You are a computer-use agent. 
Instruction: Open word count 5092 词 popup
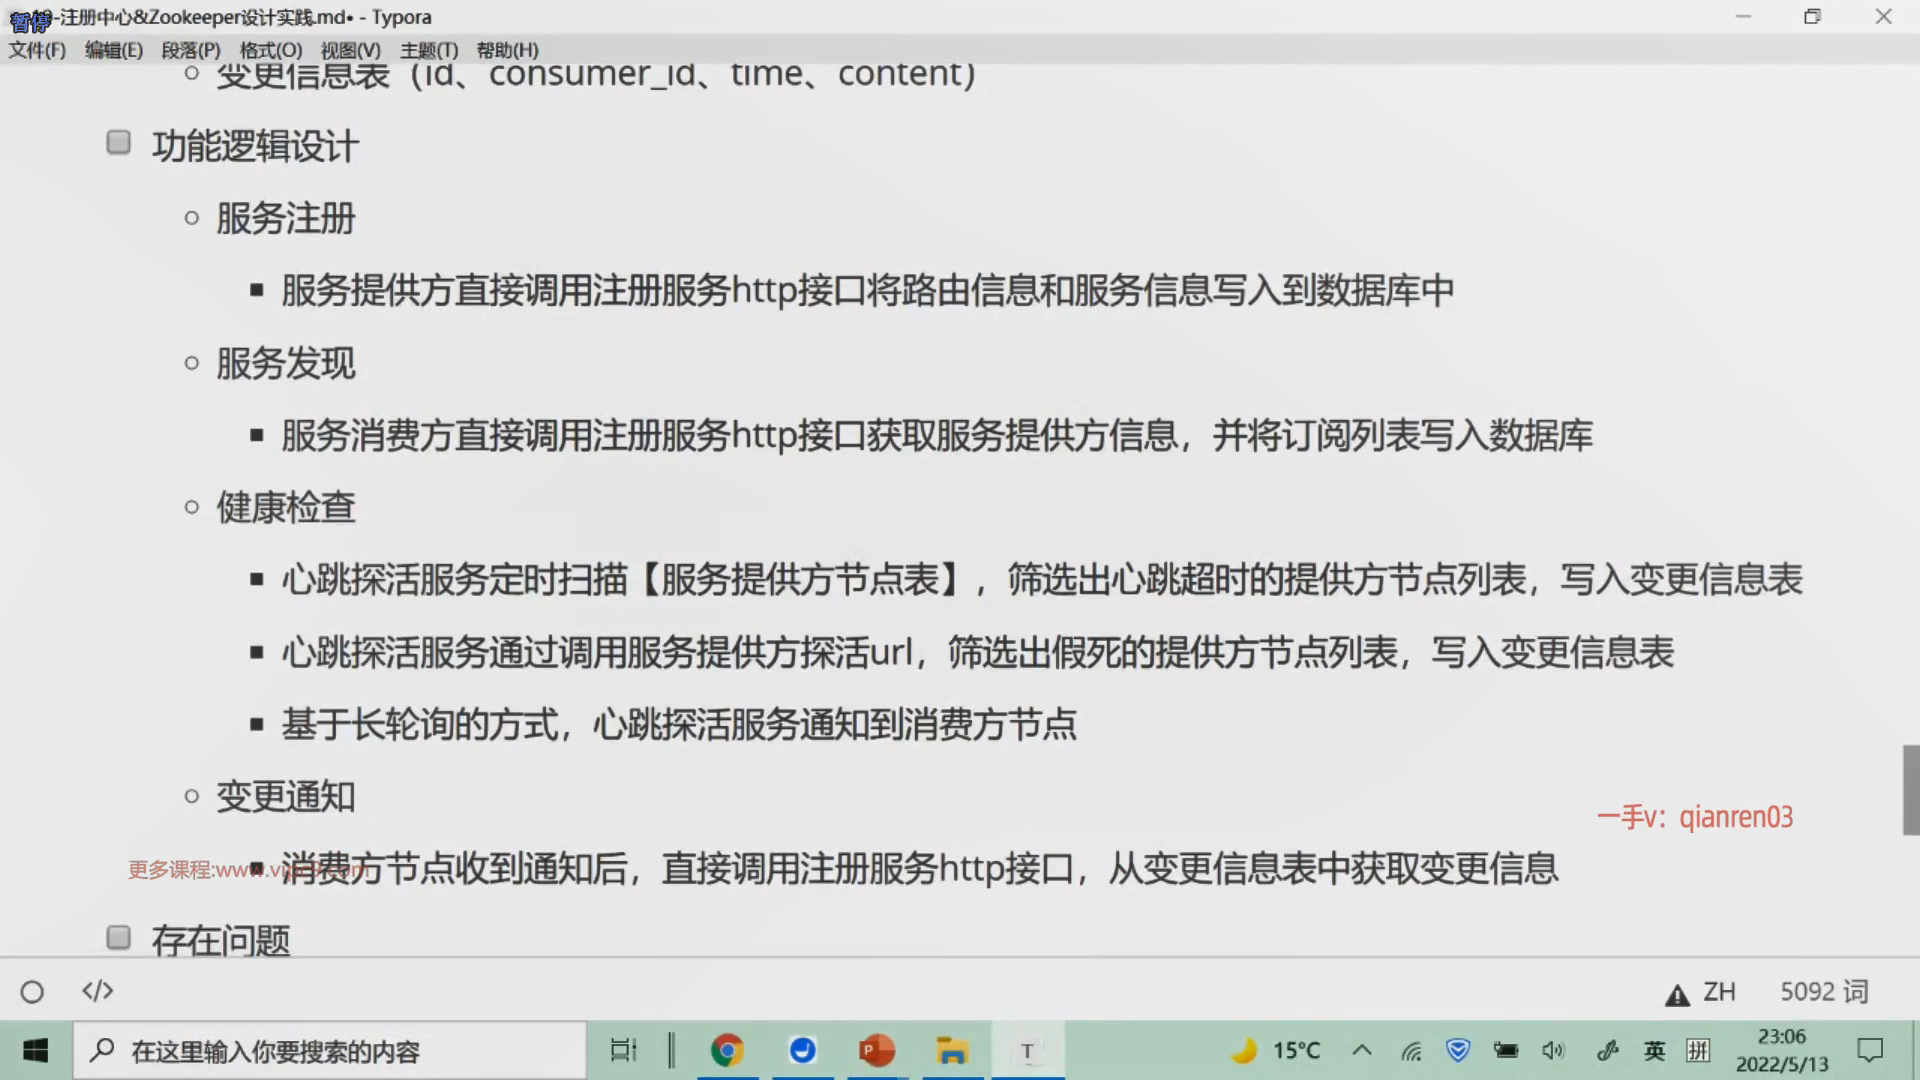(1823, 991)
